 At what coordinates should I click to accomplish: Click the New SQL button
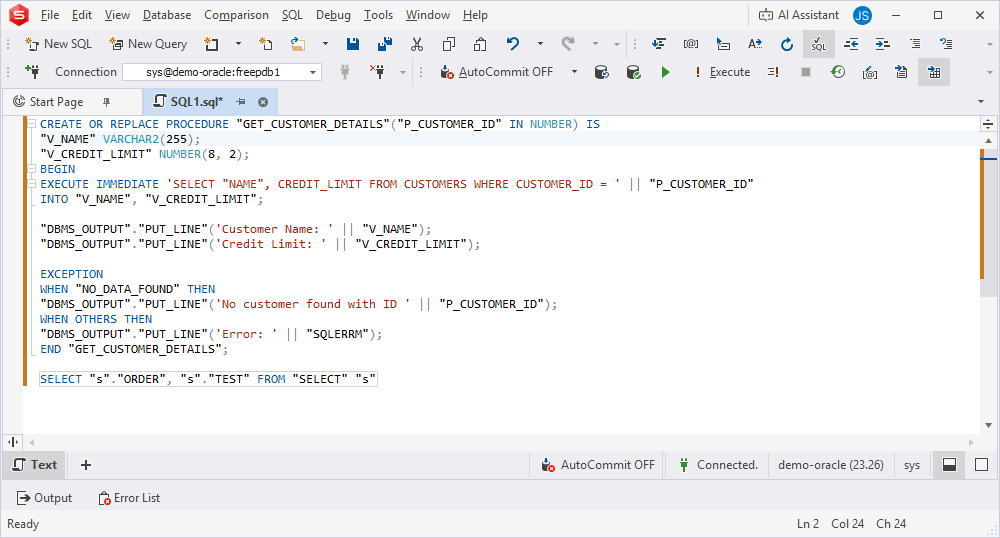click(x=58, y=44)
